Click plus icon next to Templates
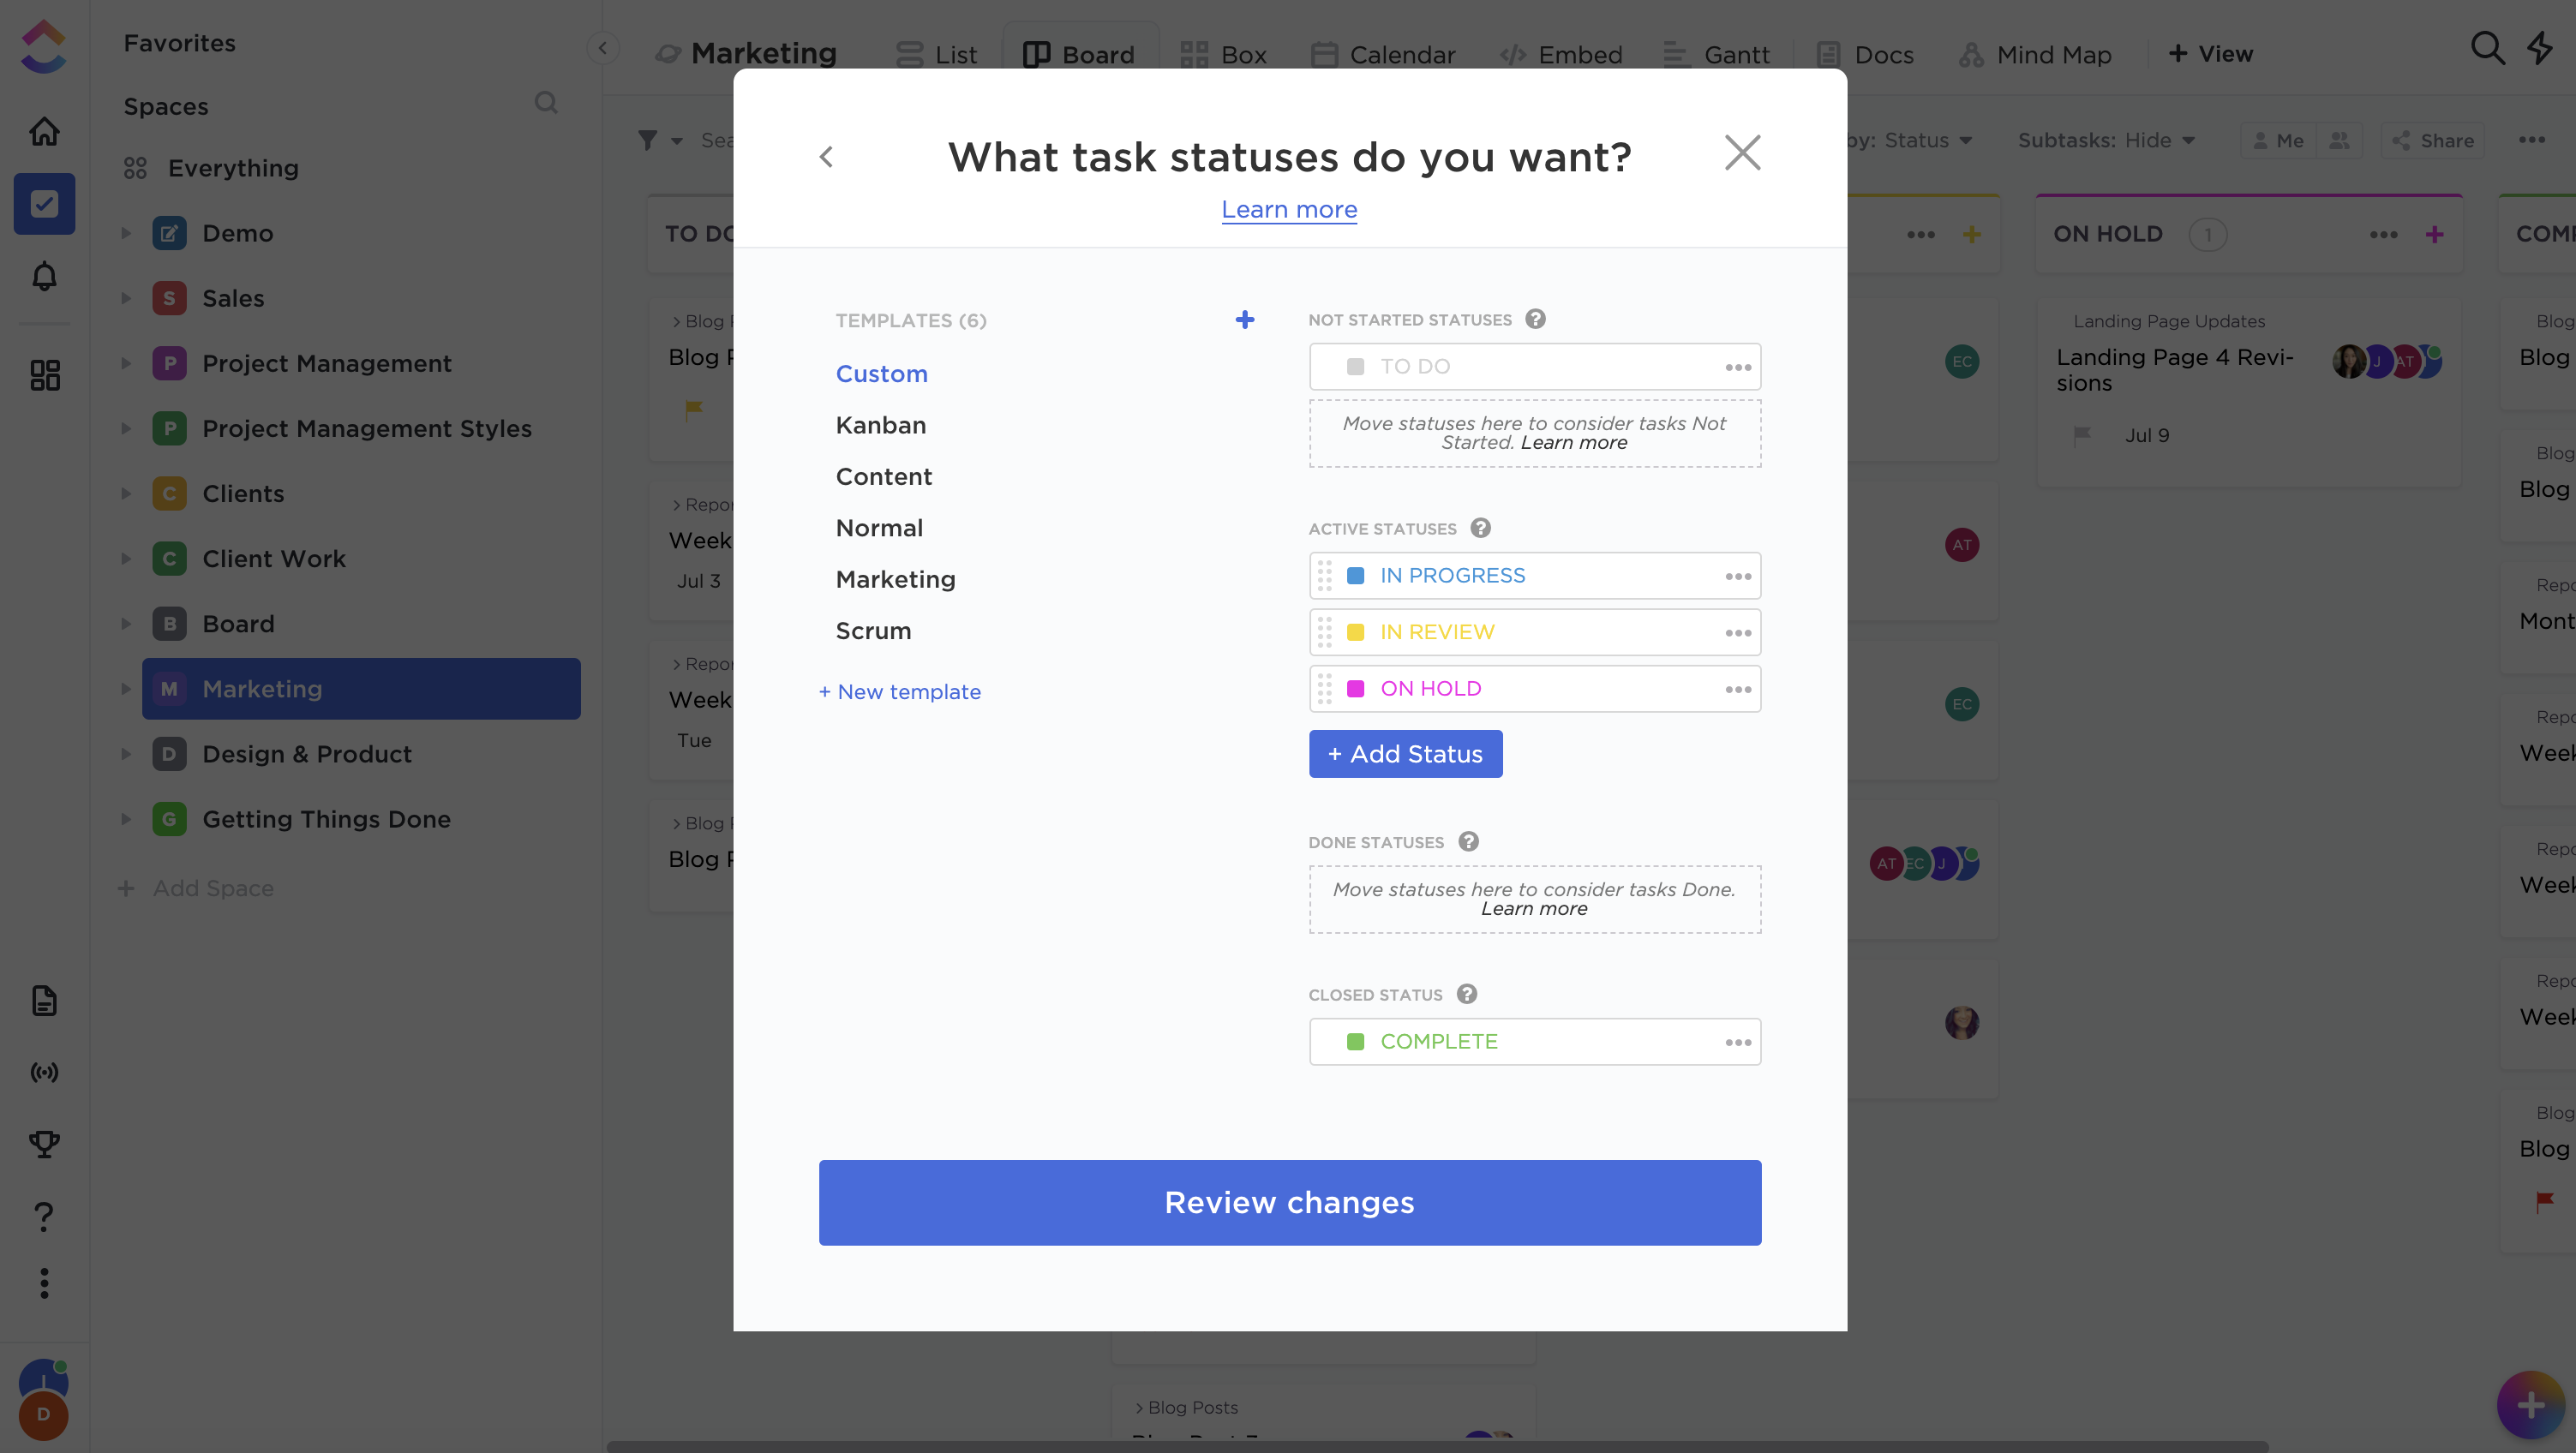The height and width of the screenshot is (1453, 2576). click(x=1244, y=320)
